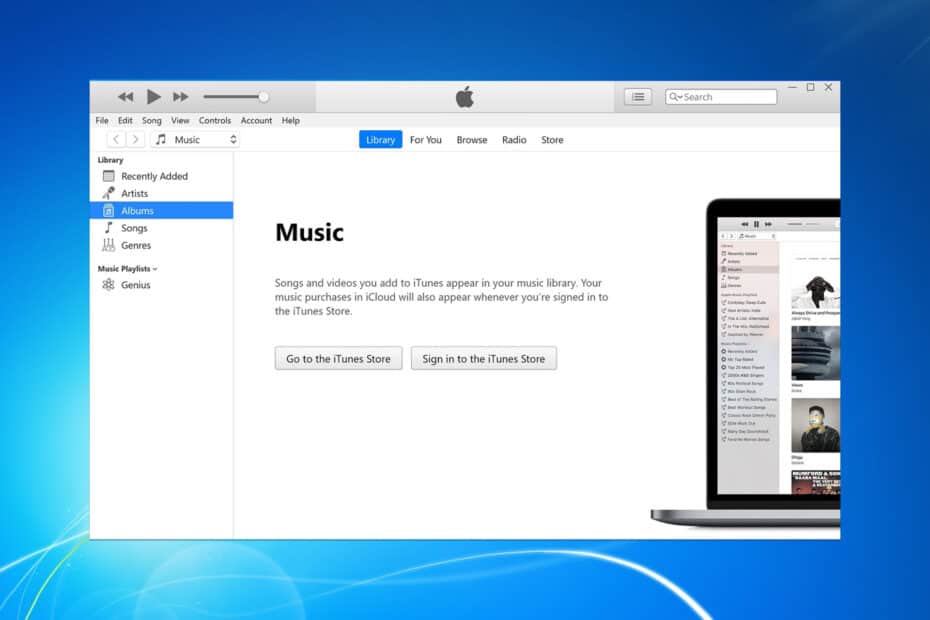This screenshot has height=620, width=930.
Task: Skip to the next track
Action: point(181,97)
